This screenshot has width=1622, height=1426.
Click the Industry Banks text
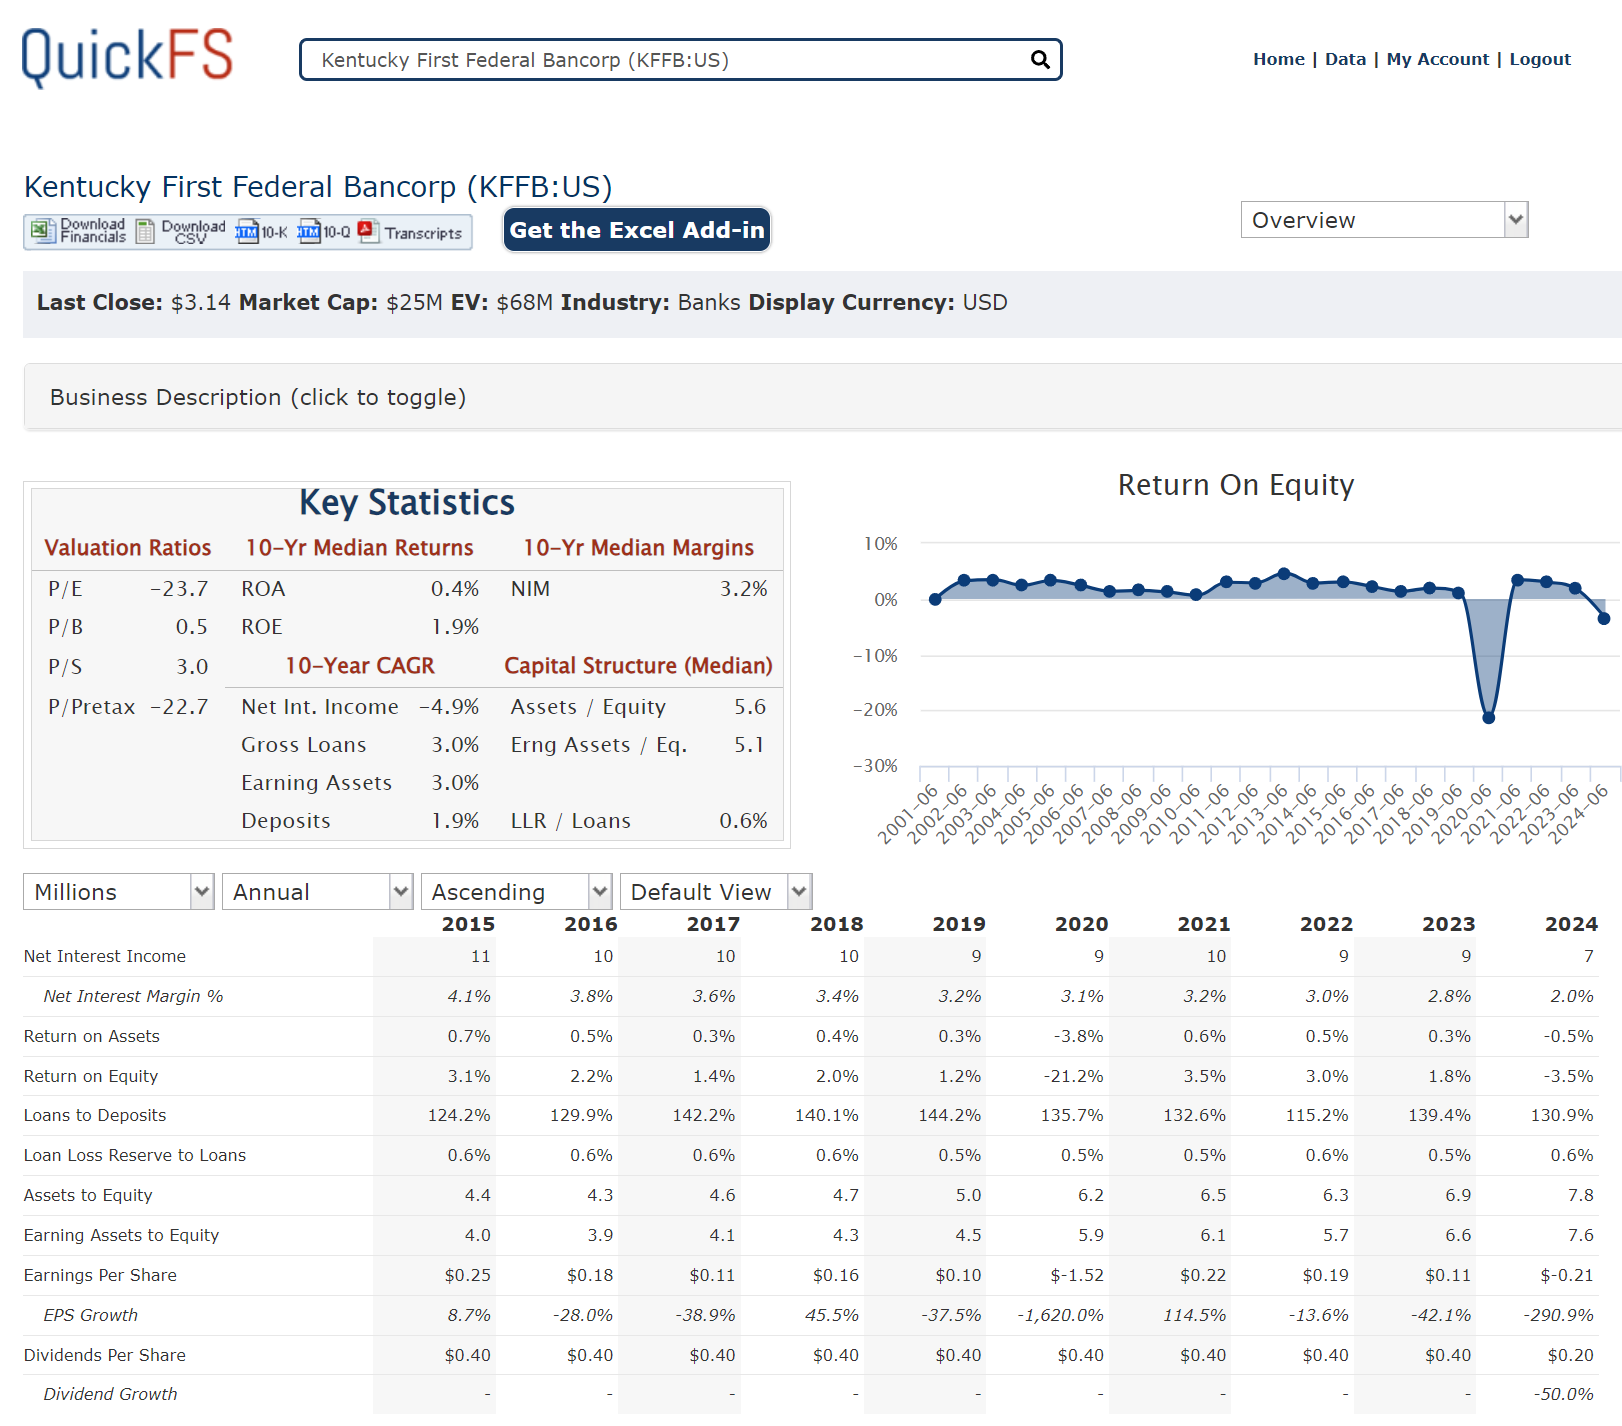651,302
